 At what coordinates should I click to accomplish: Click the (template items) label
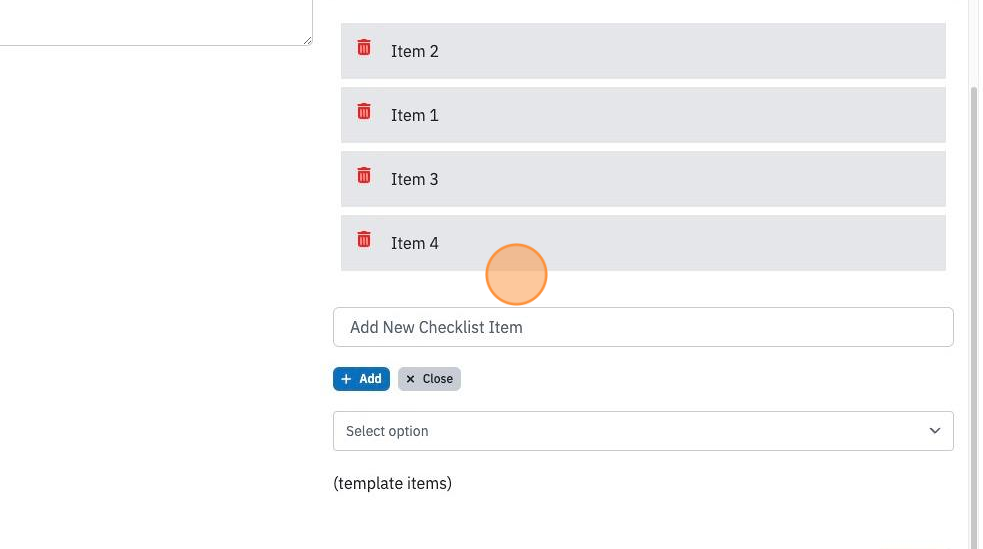[392, 483]
